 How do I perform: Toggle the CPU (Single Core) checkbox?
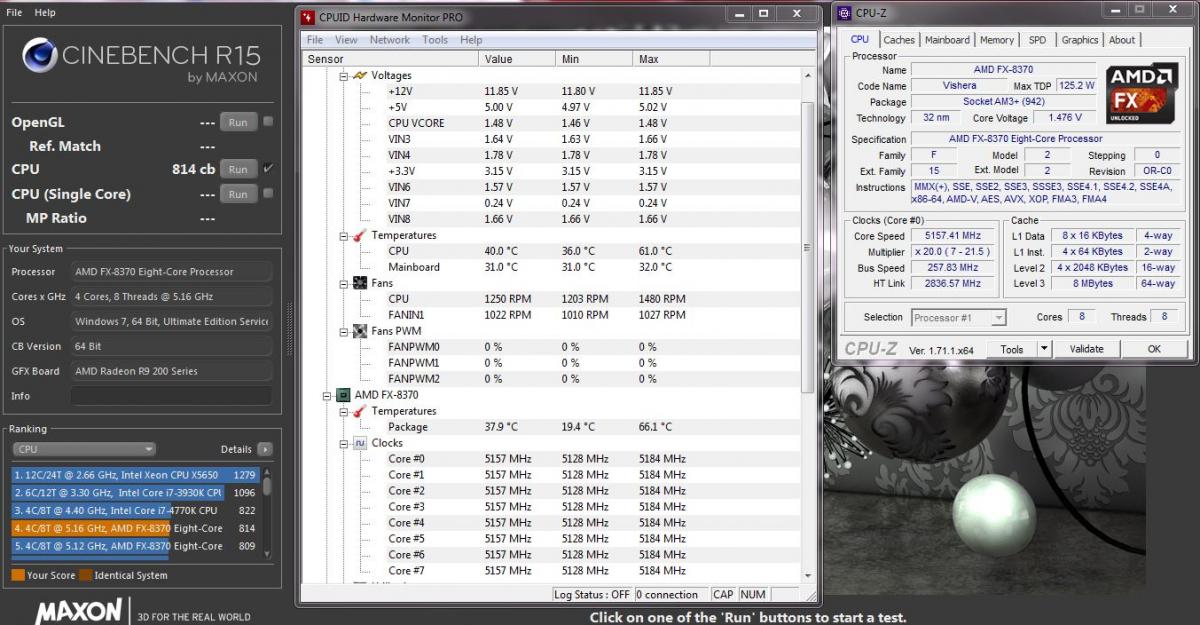268,193
